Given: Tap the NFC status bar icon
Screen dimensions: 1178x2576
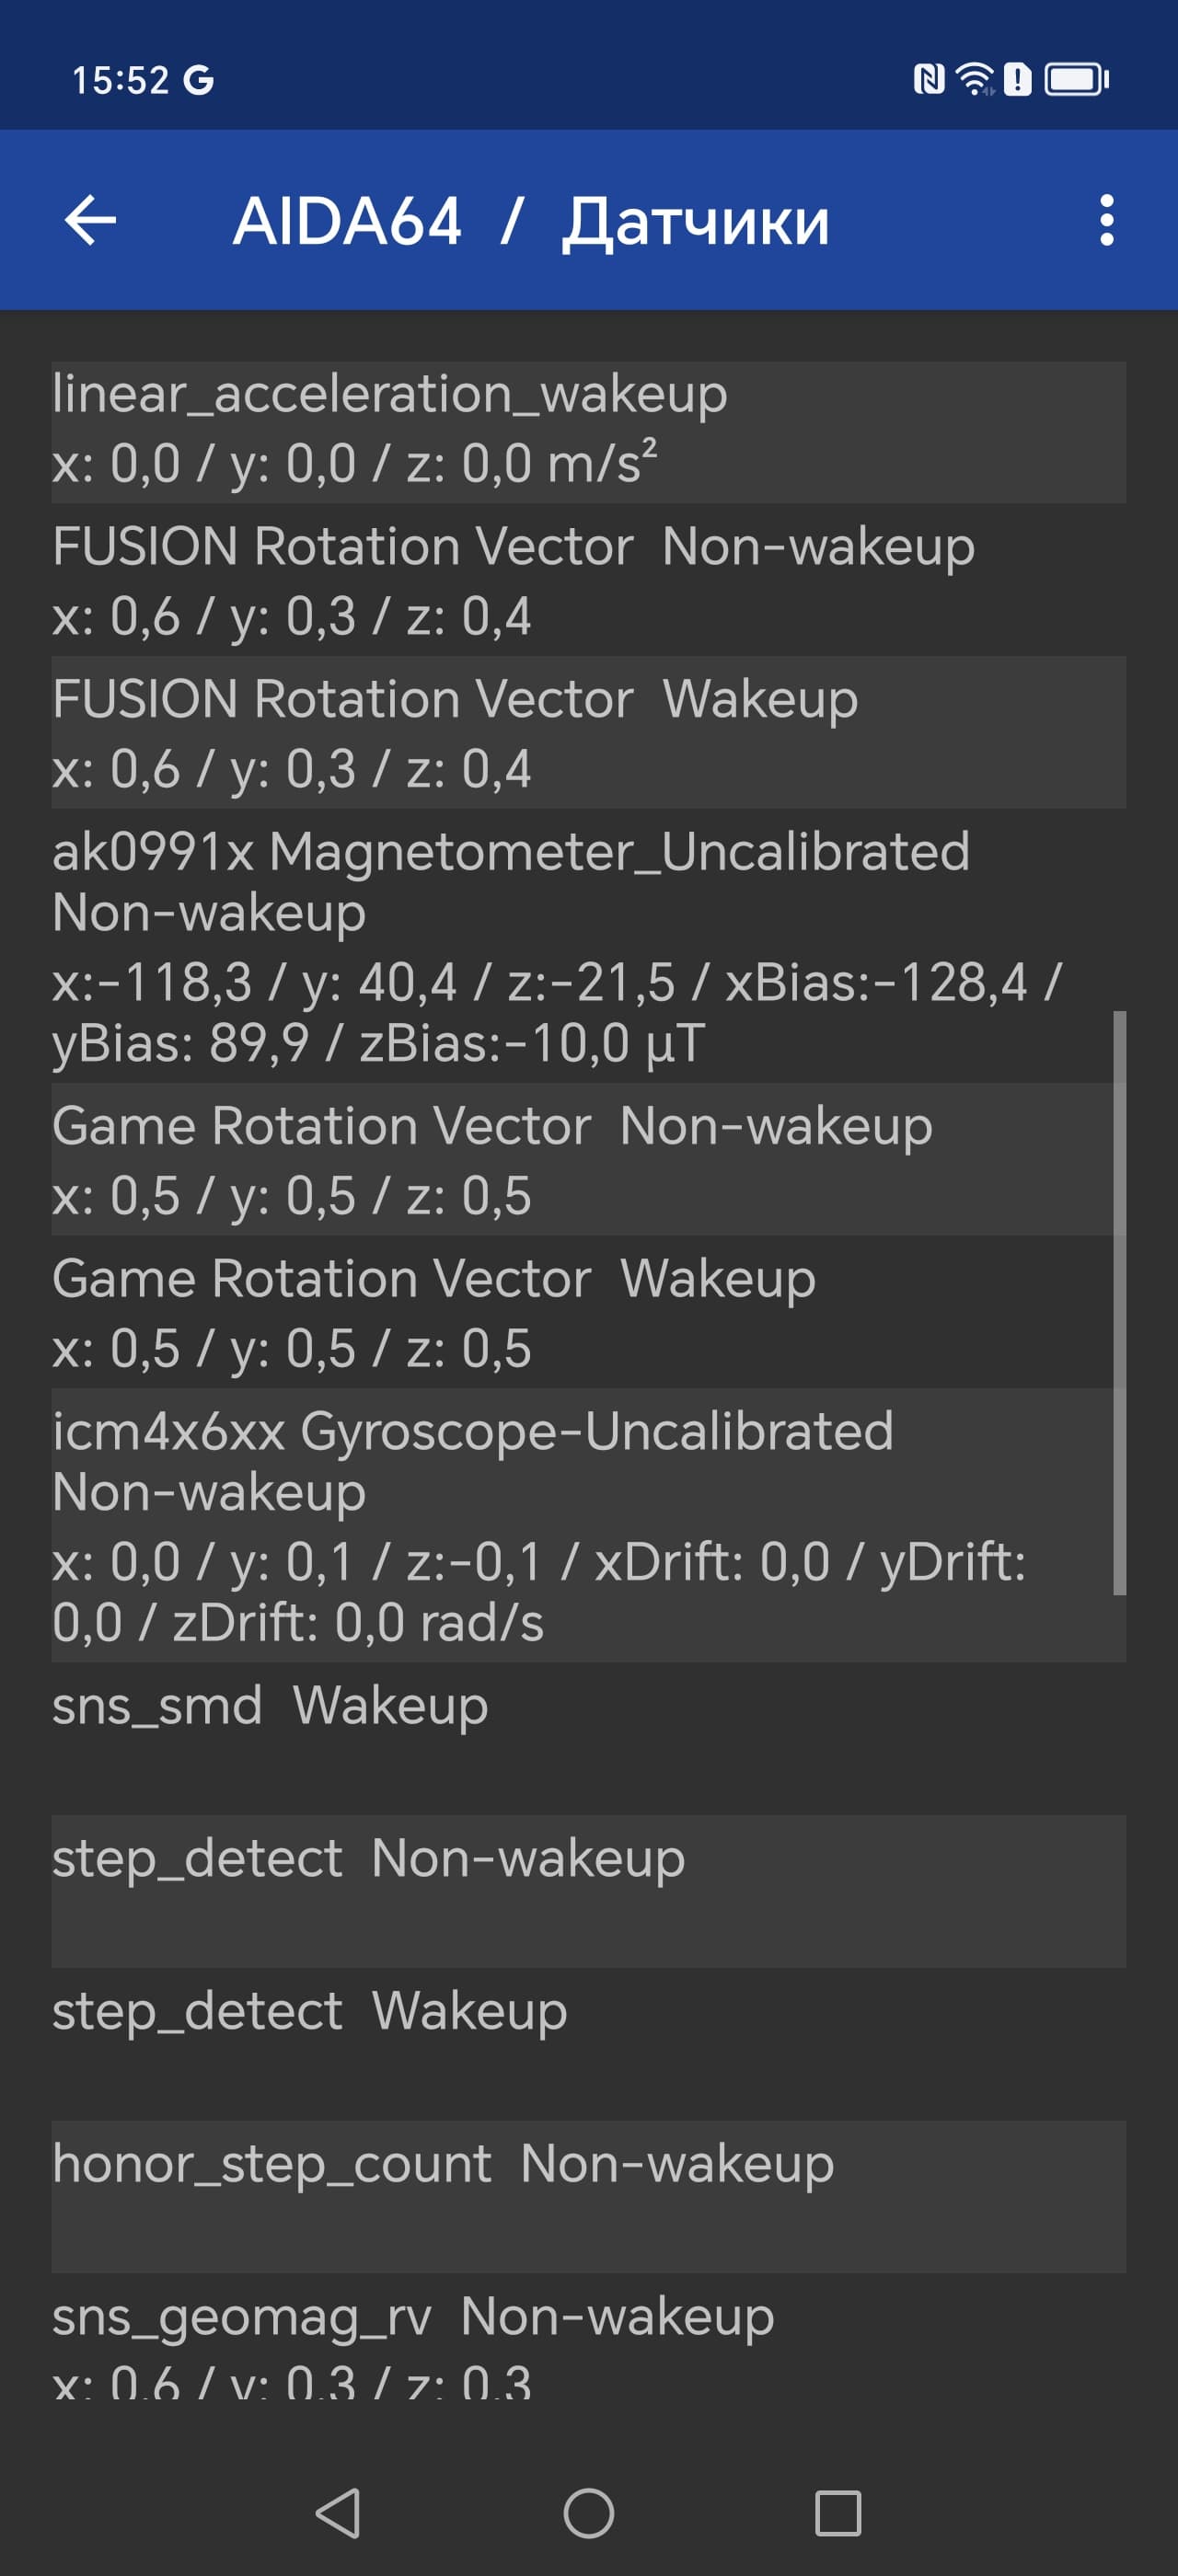Looking at the screenshot, I should coord(929,79).
